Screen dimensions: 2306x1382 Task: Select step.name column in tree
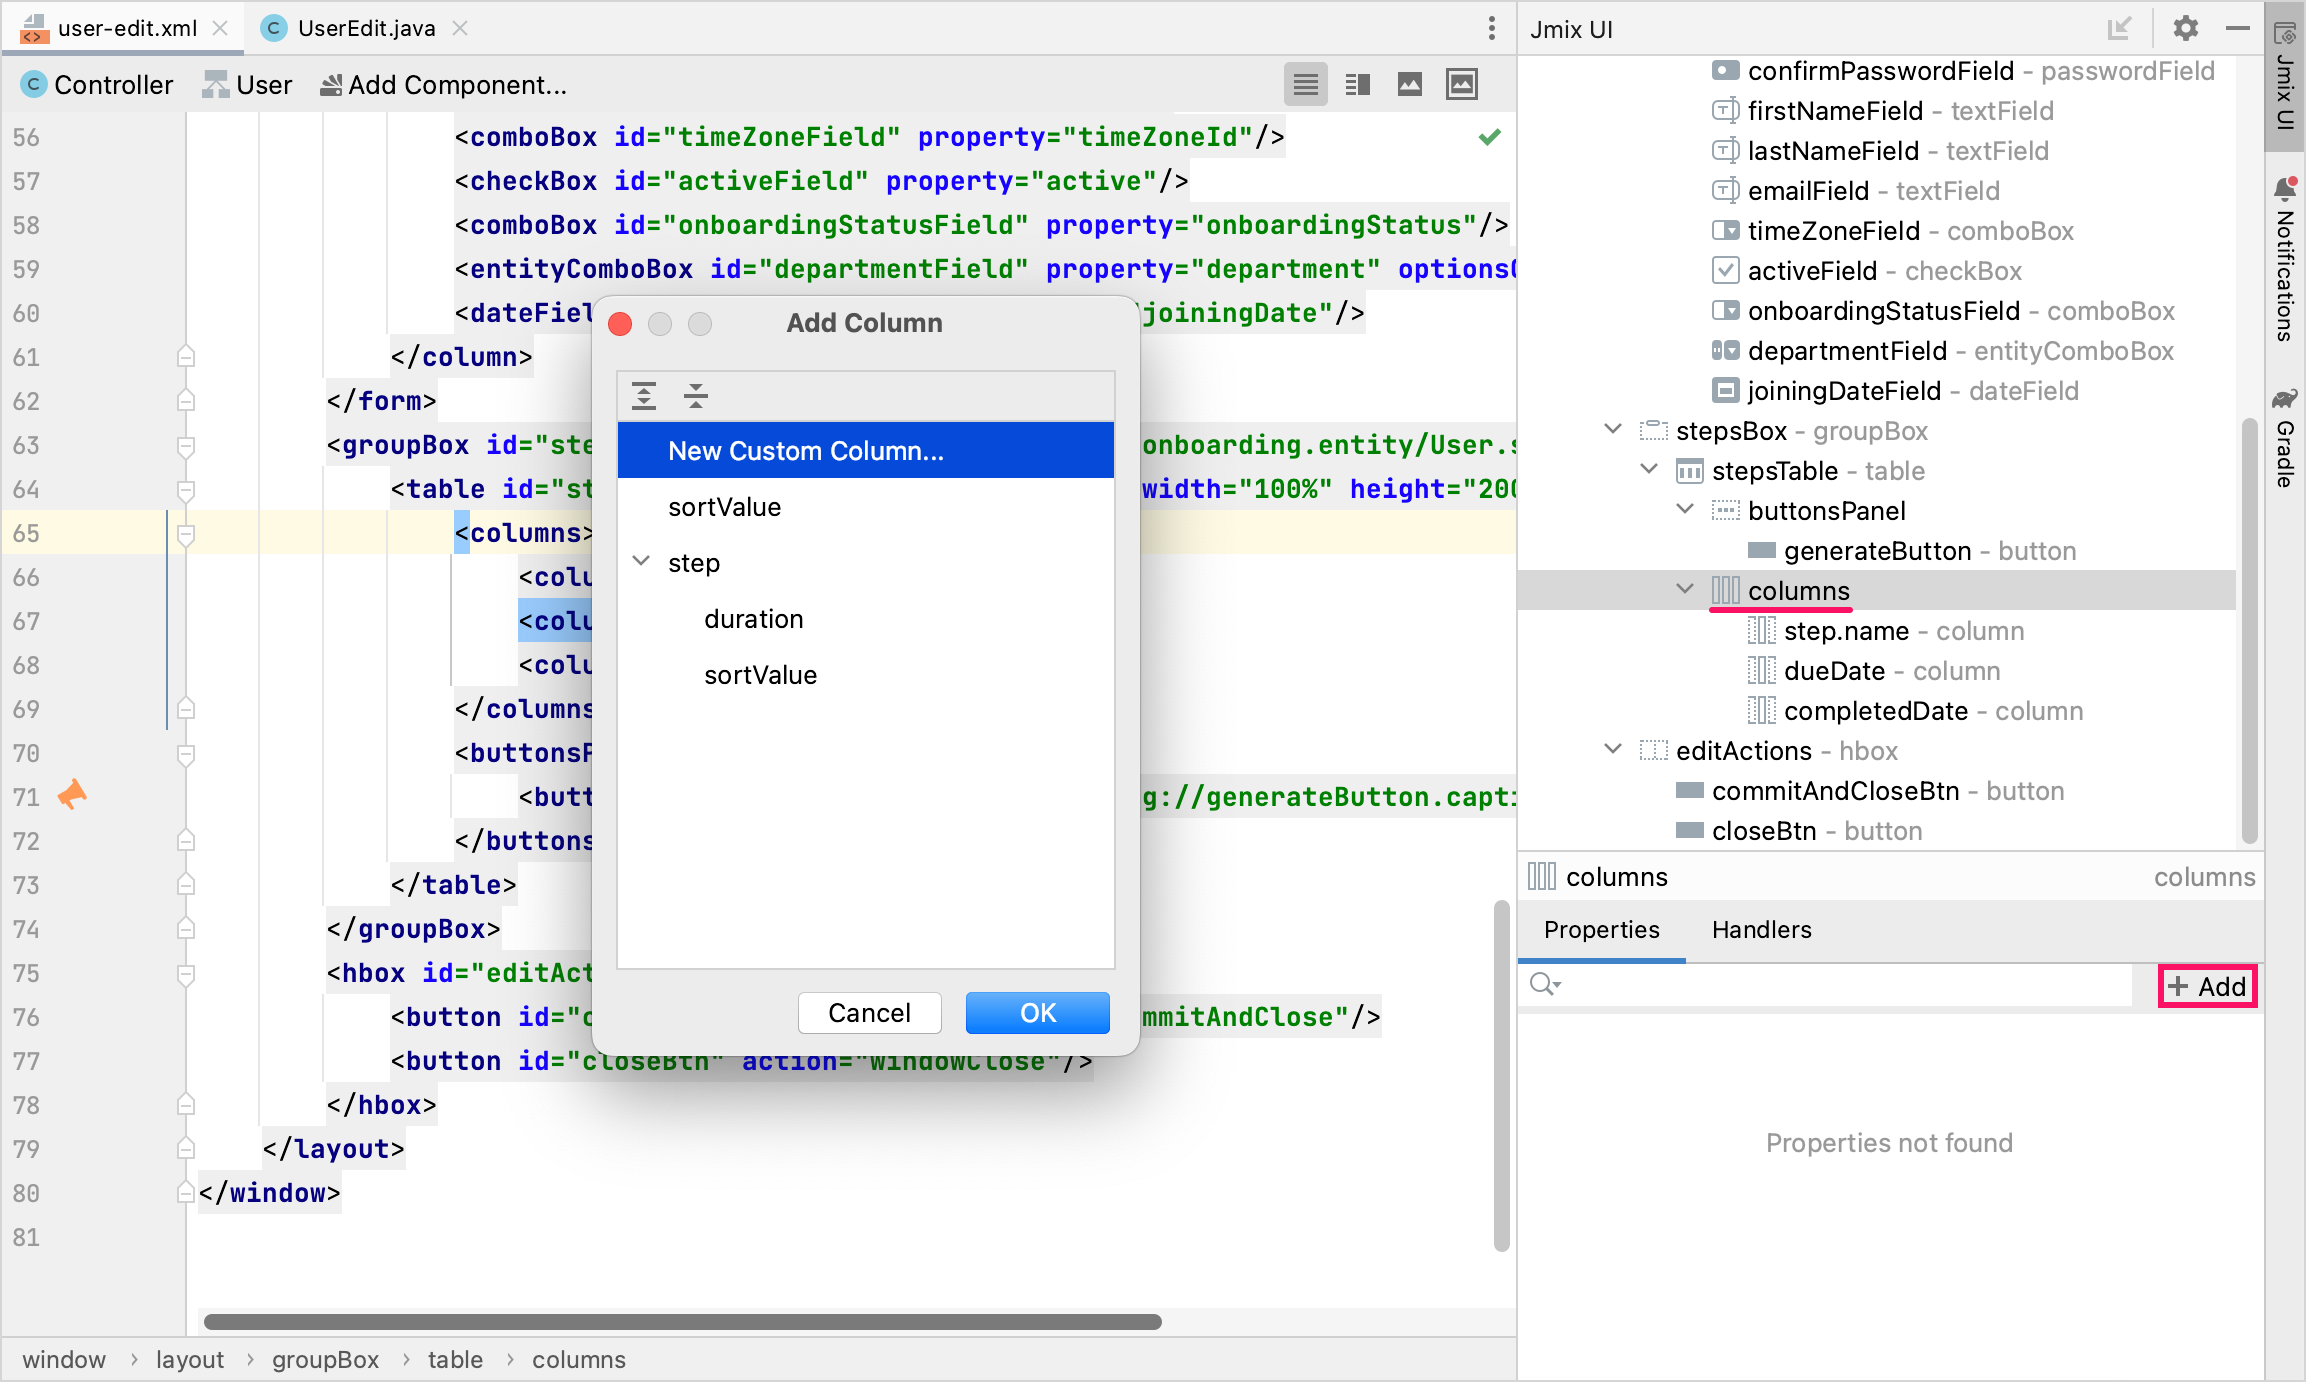point(1886,631)
